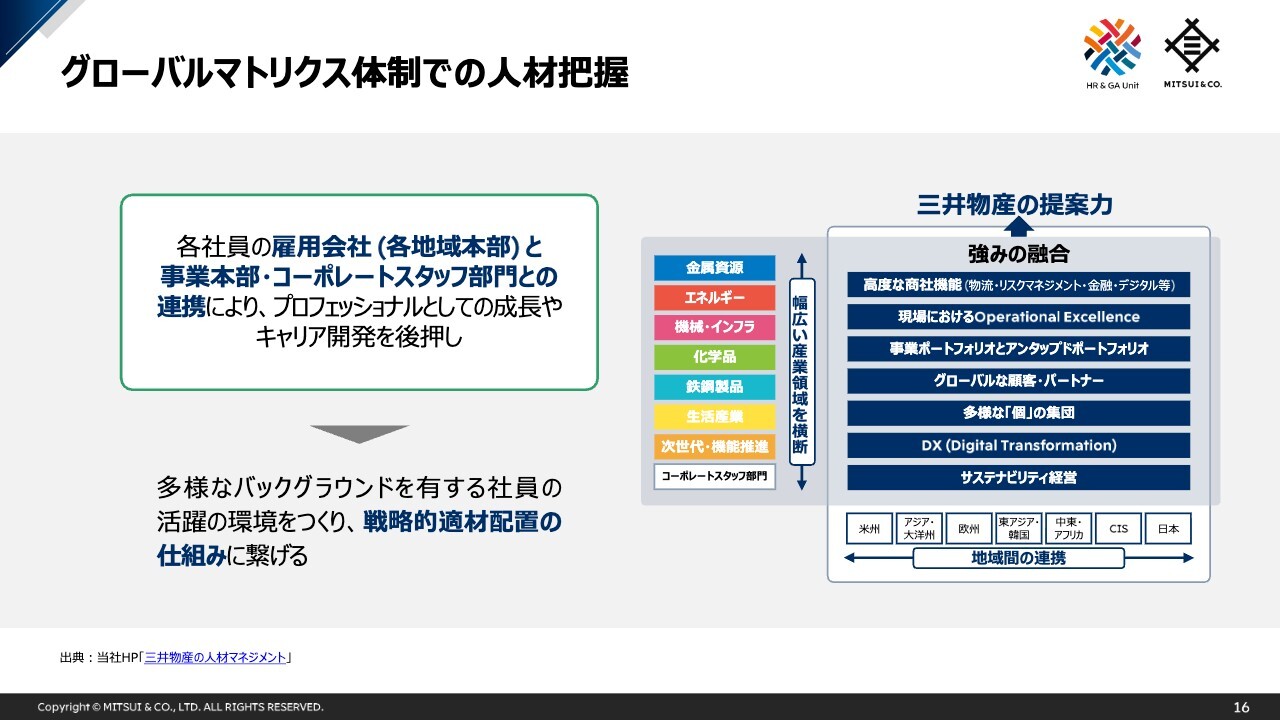Select the エネルギー red segment box
The width and height of the screenshot is (1280, 720).
point(714,298)
